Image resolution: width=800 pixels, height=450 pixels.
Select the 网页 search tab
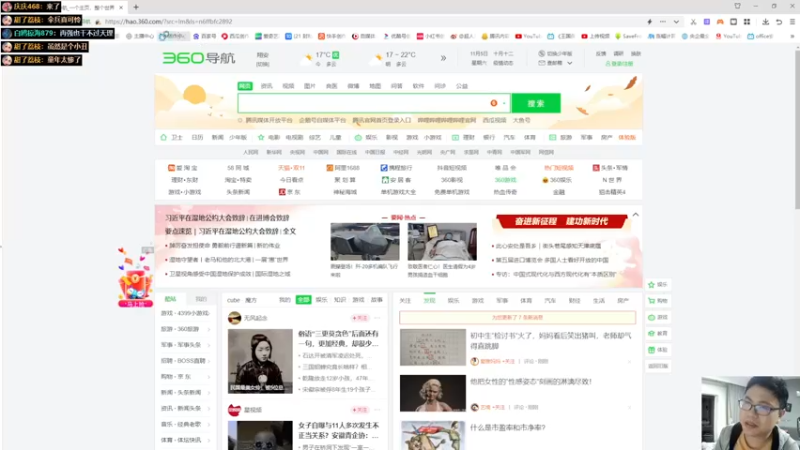(245, 86)
